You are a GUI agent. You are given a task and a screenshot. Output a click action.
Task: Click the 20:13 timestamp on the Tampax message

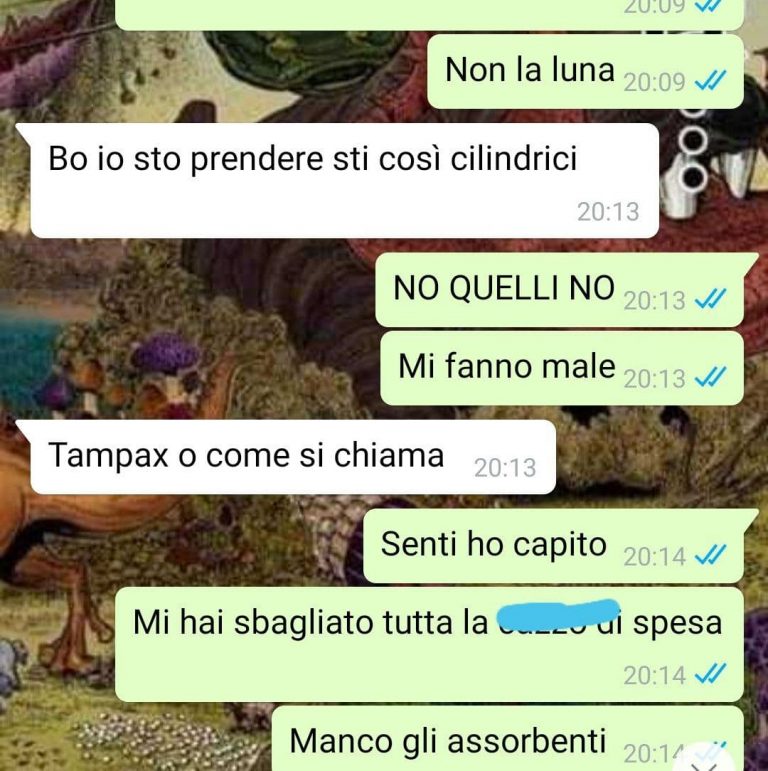505,468
